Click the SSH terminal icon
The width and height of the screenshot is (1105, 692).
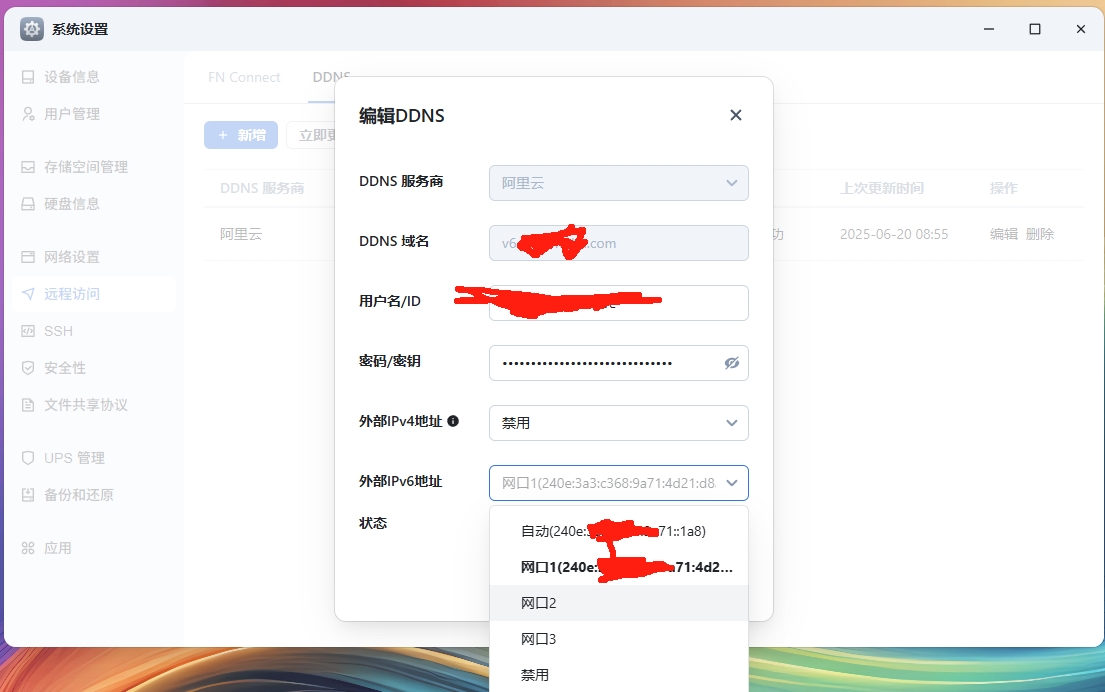click(28, 331)
